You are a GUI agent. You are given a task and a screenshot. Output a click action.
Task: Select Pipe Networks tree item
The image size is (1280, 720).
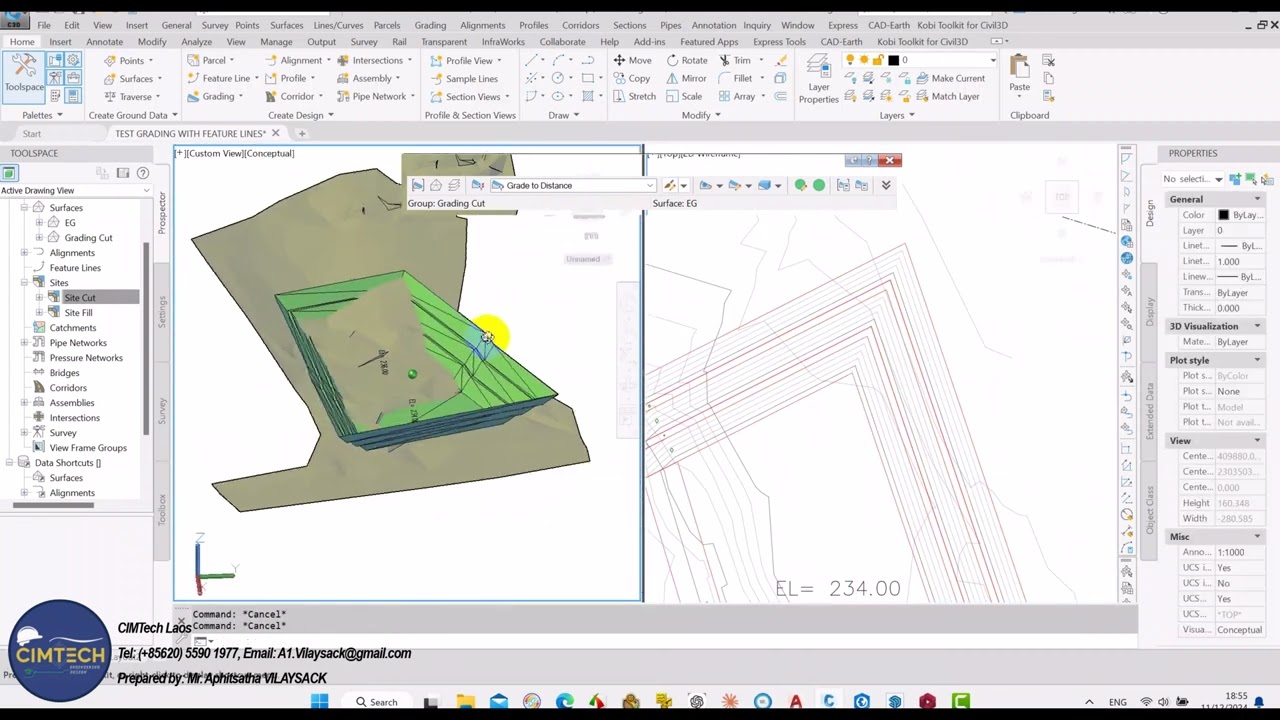[78, 342]
